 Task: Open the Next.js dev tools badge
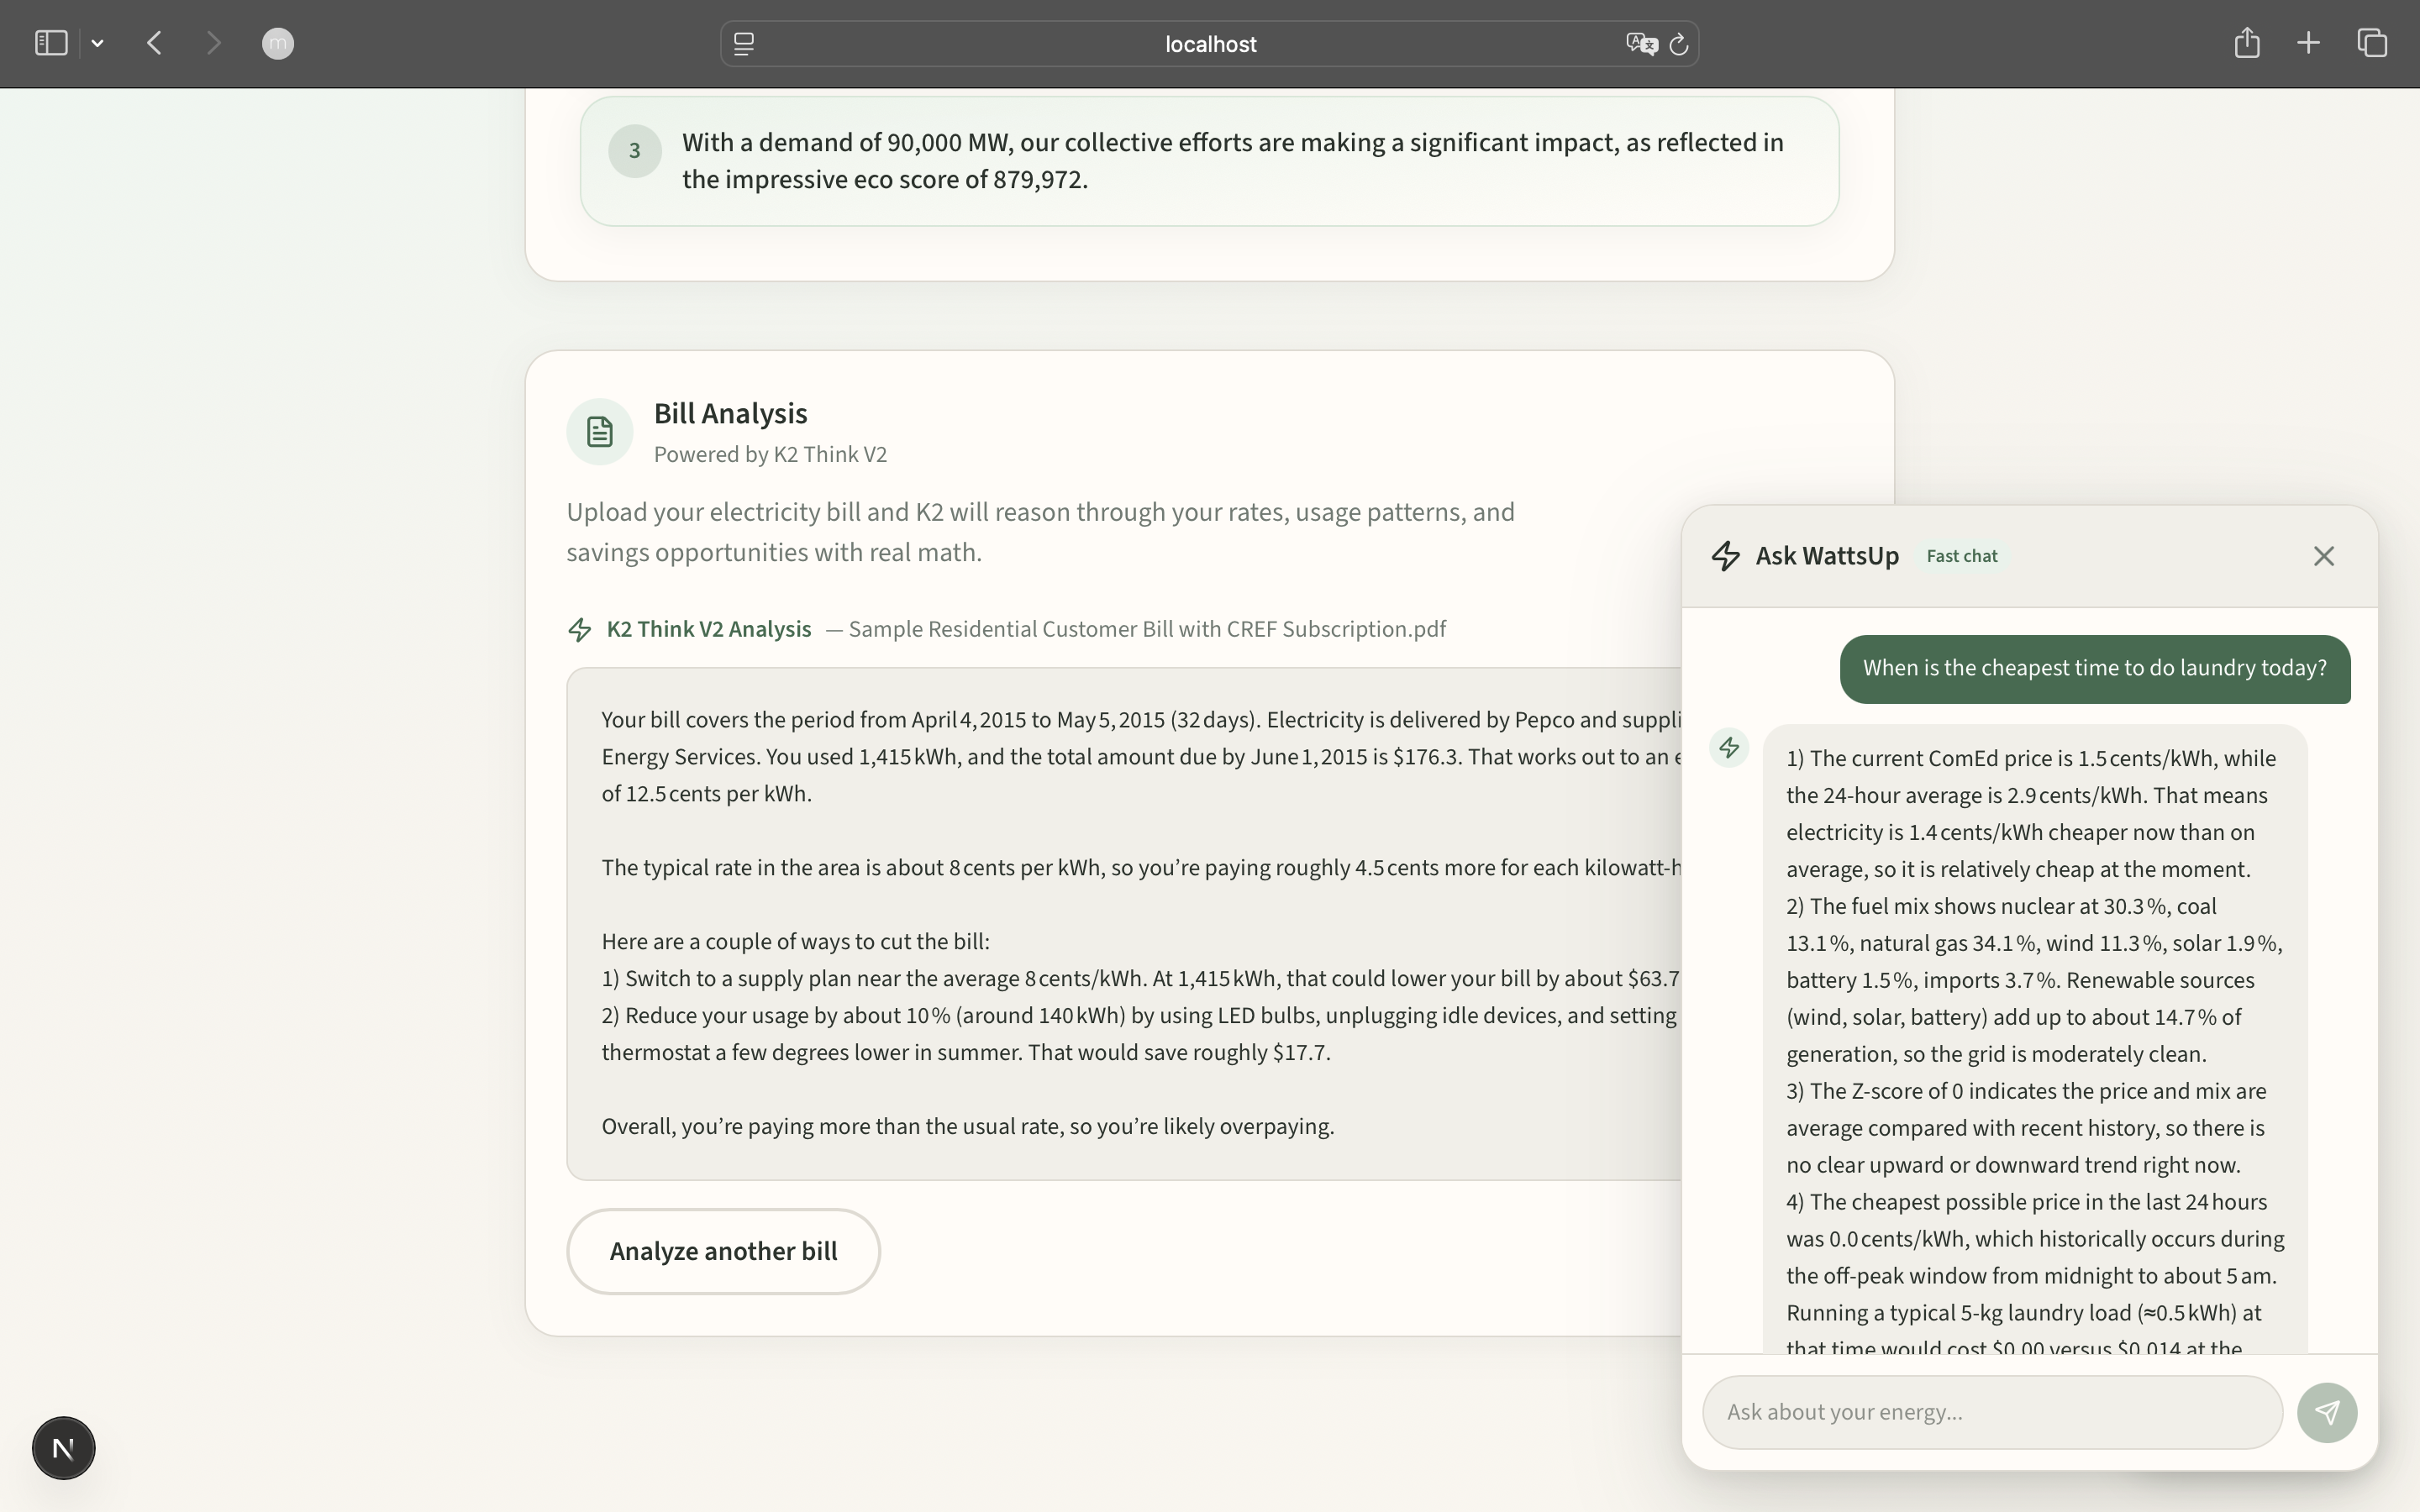(x=63, y=1447)
